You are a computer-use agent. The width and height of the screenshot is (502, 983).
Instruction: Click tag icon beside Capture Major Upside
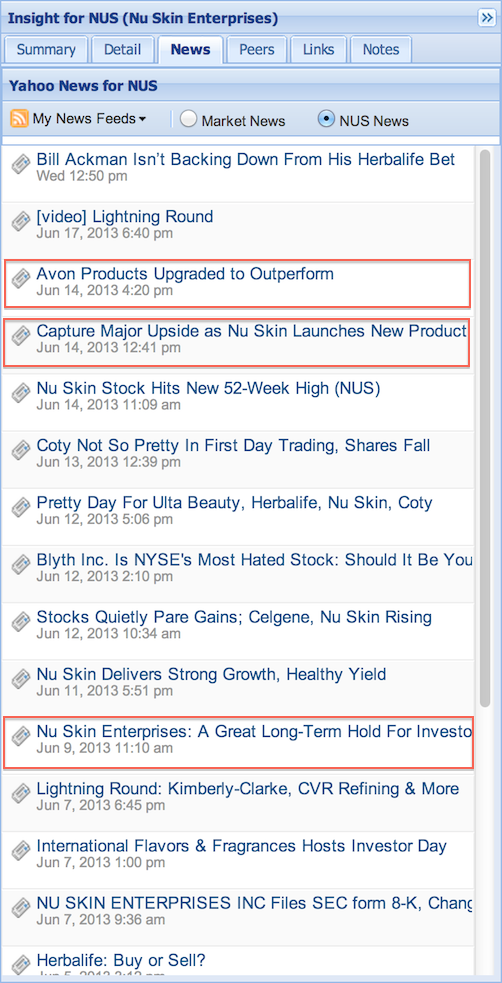click(x=21, y=335)
